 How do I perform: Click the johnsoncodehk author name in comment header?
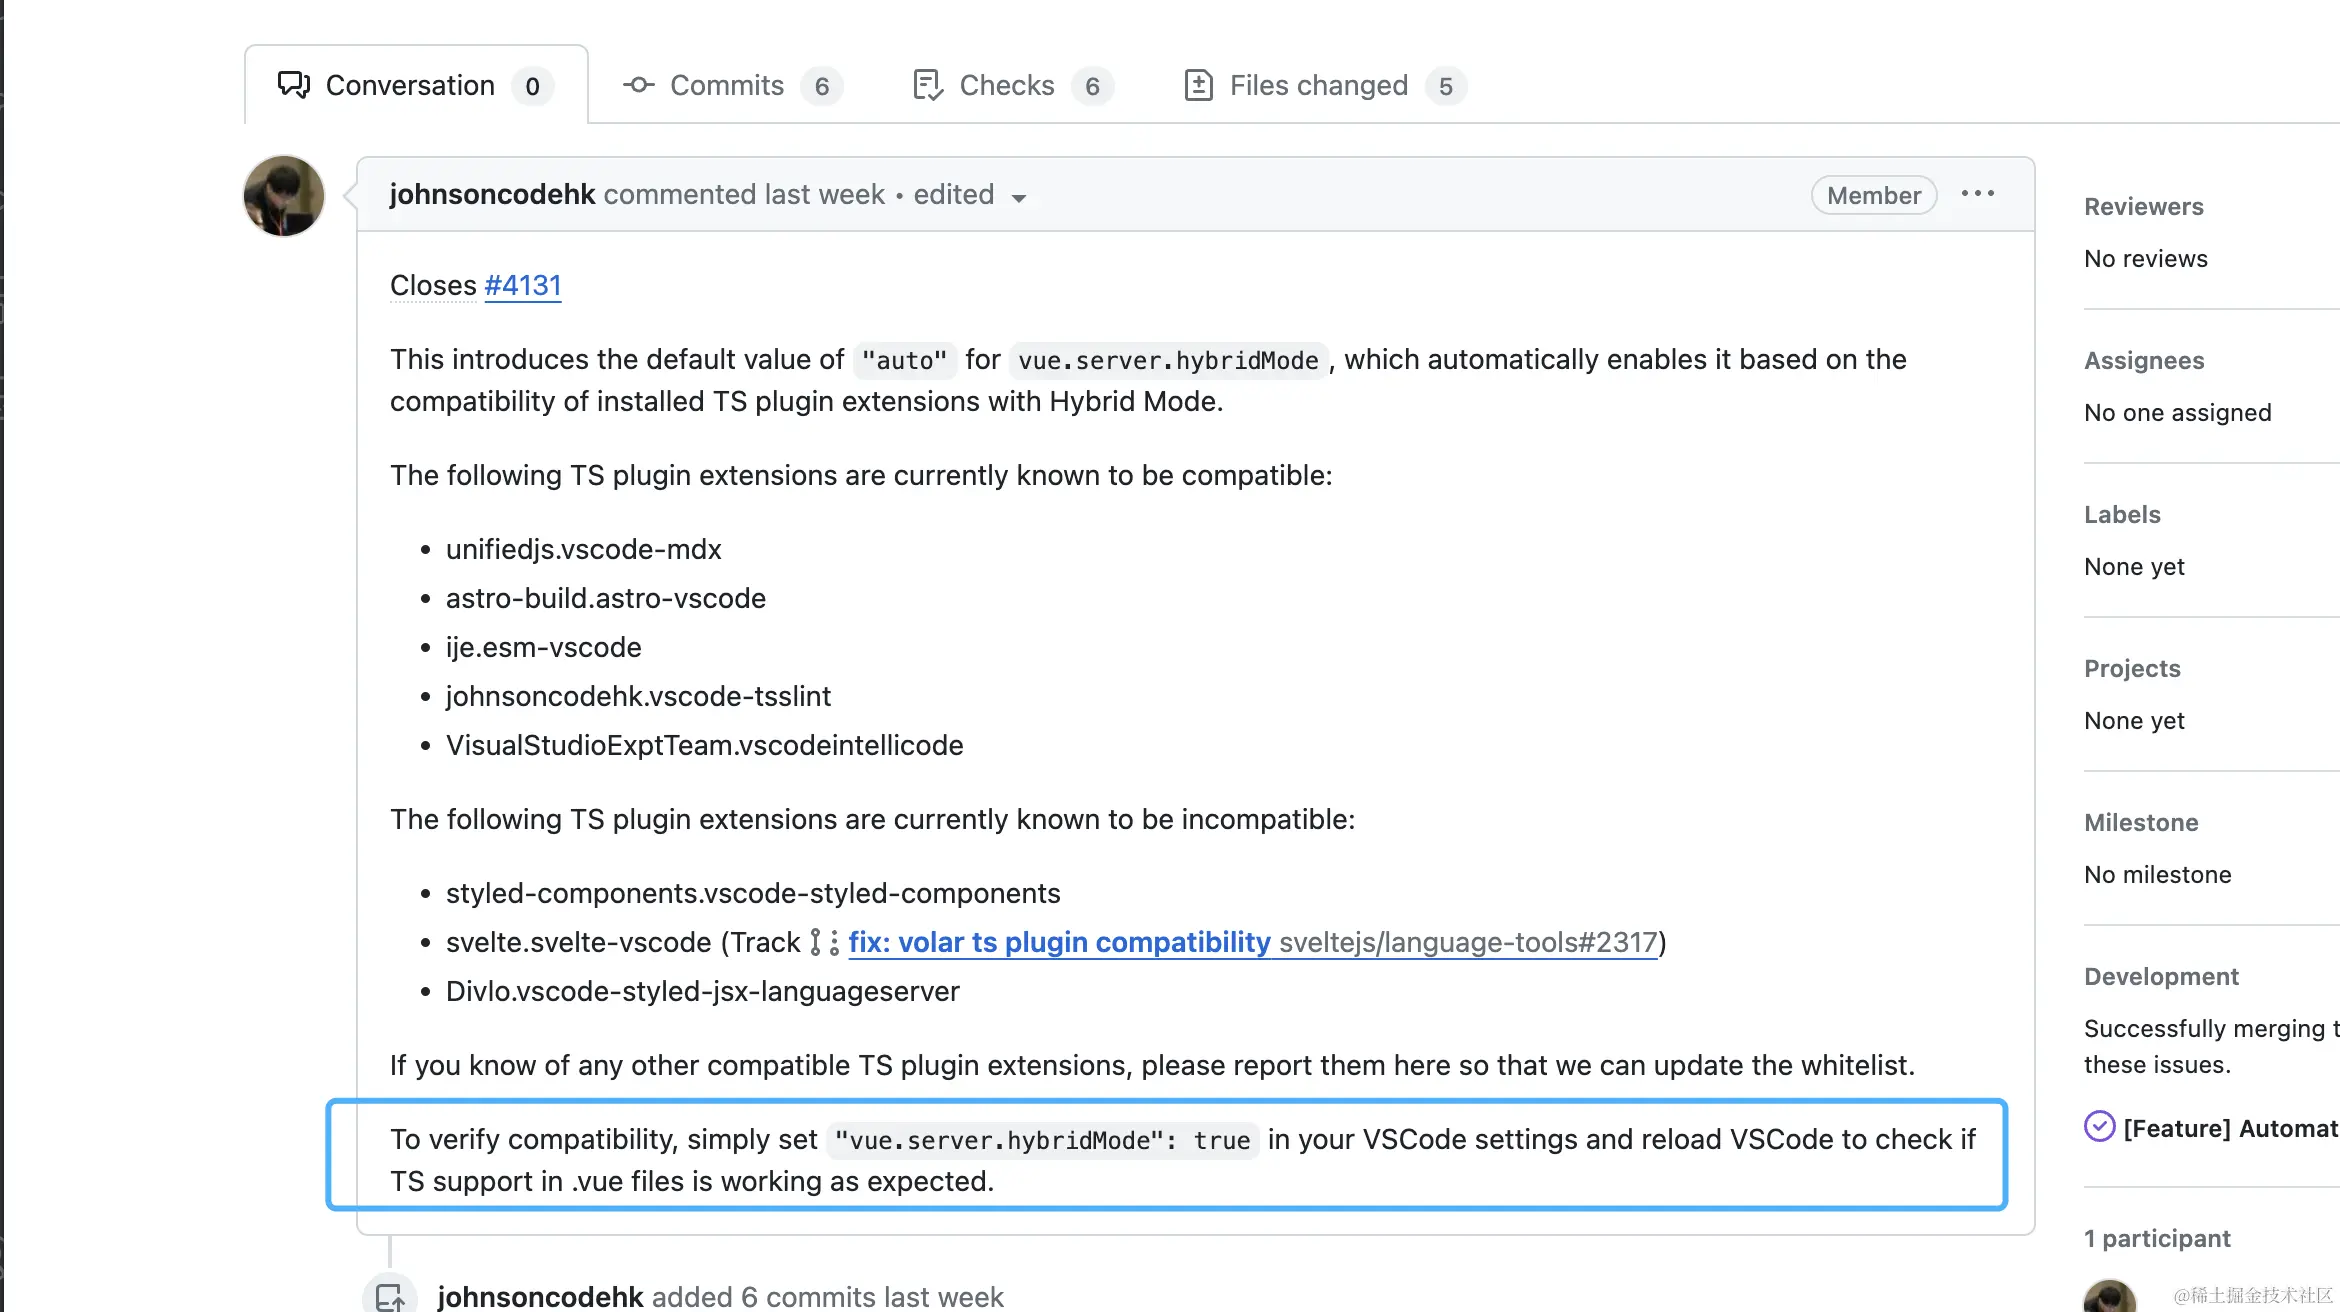(492, 195)
